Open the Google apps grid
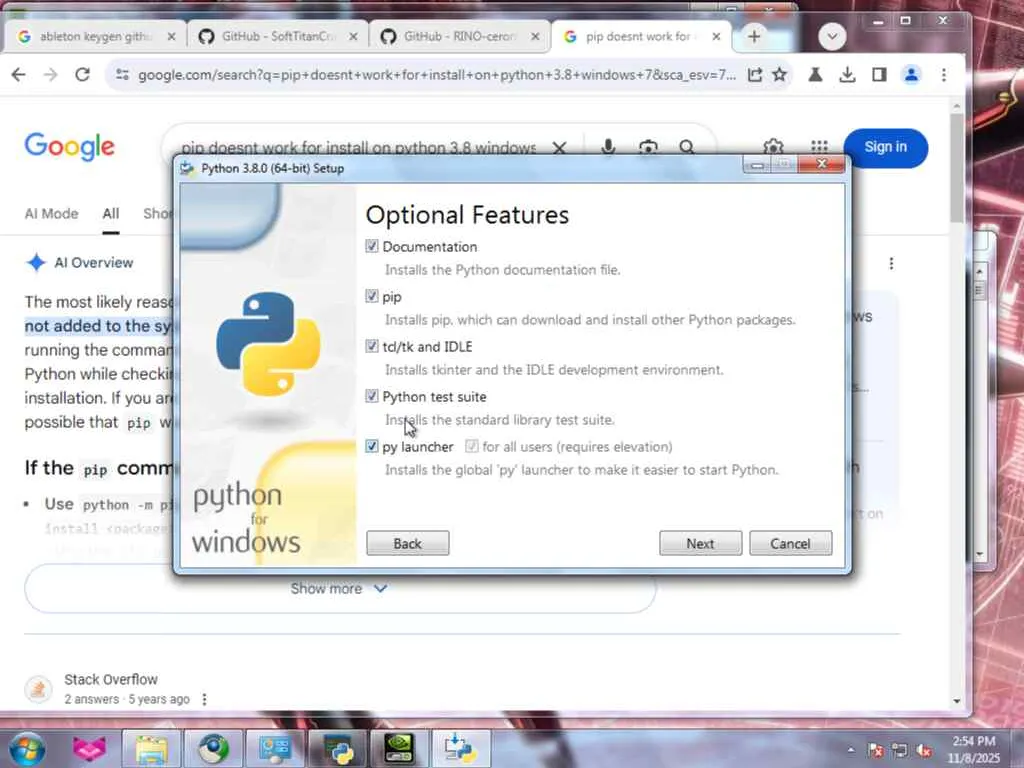 (819, 147)
